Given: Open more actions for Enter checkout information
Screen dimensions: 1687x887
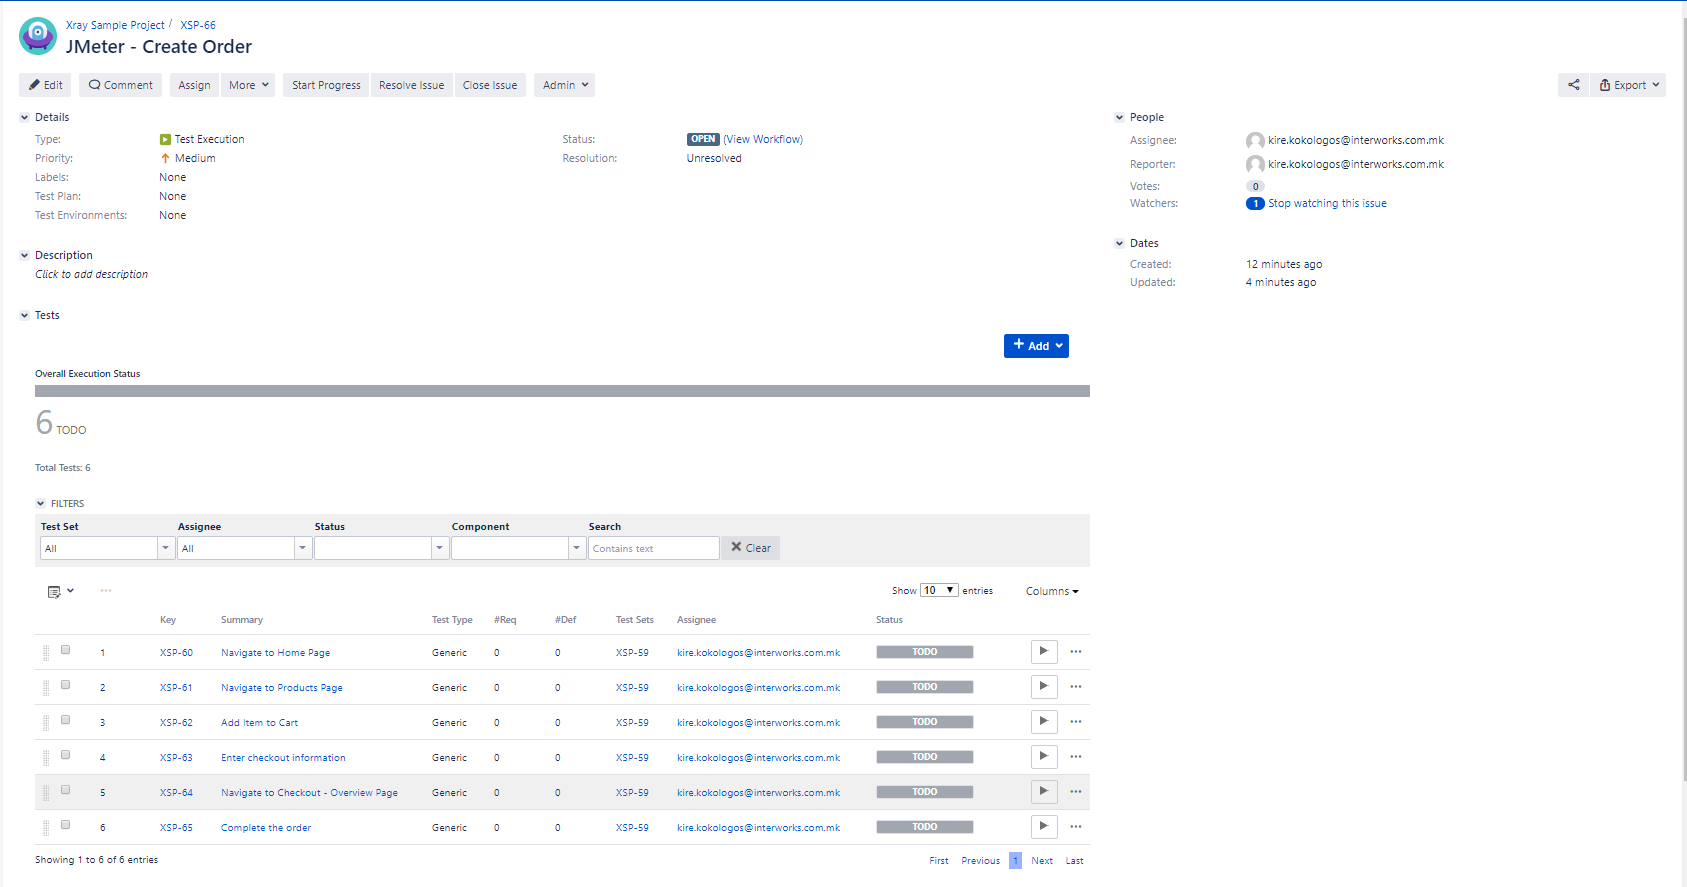Looking at the screenshot, I should [x=1076, y=757].
